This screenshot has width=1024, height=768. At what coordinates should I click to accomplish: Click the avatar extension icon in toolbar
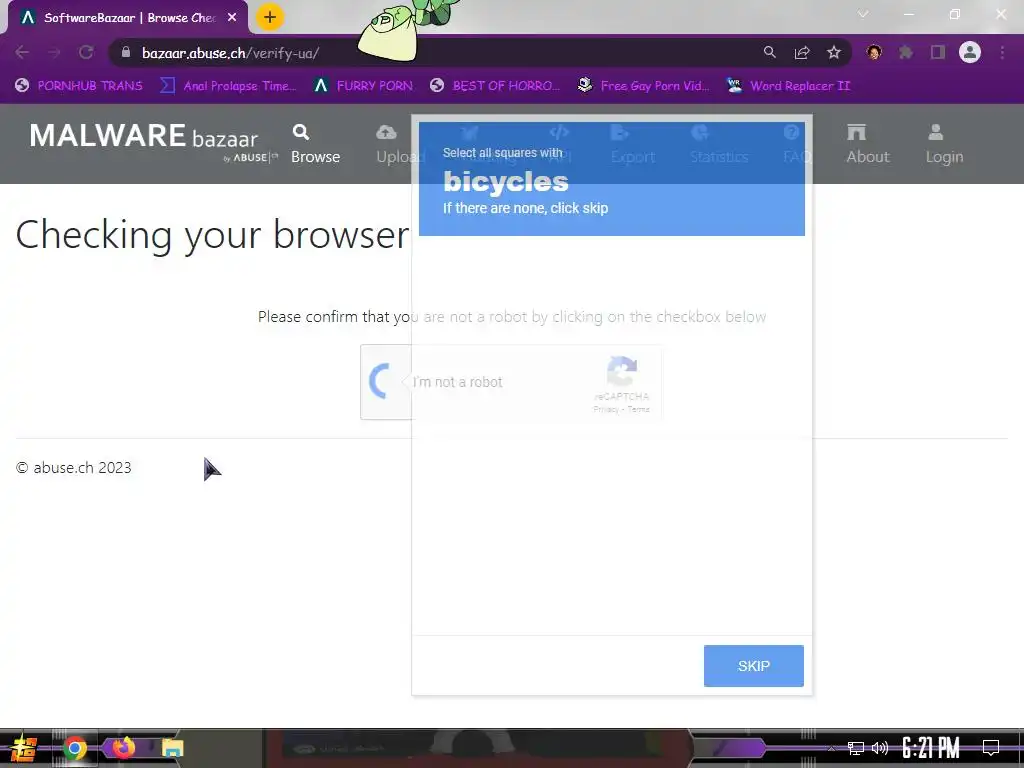coord(874,52)
